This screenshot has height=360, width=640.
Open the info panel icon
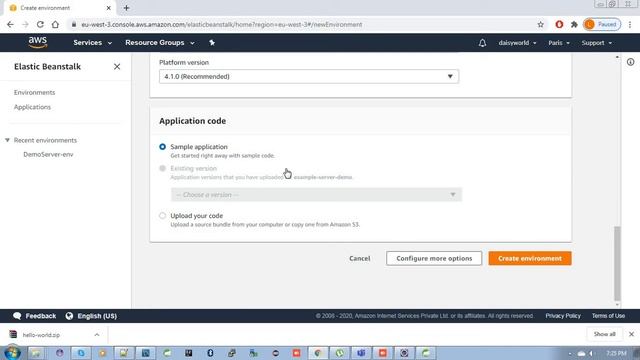tap(631, 62)
